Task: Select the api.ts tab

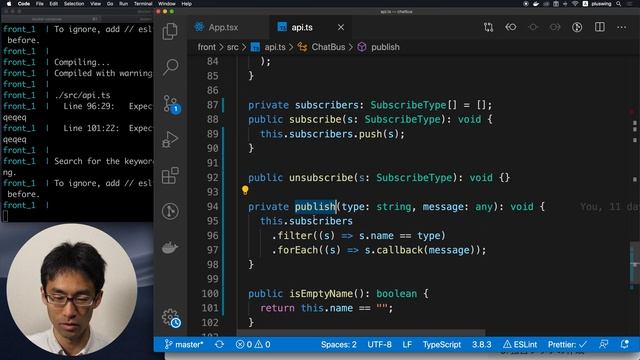Action: [x=301, y=27]
